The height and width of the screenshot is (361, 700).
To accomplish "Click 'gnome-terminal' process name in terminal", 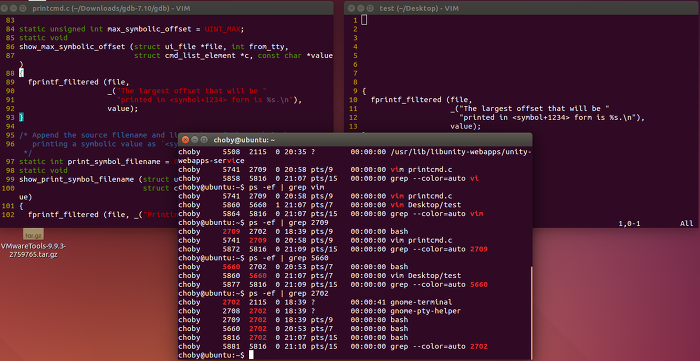I will [x=421, y=302].
